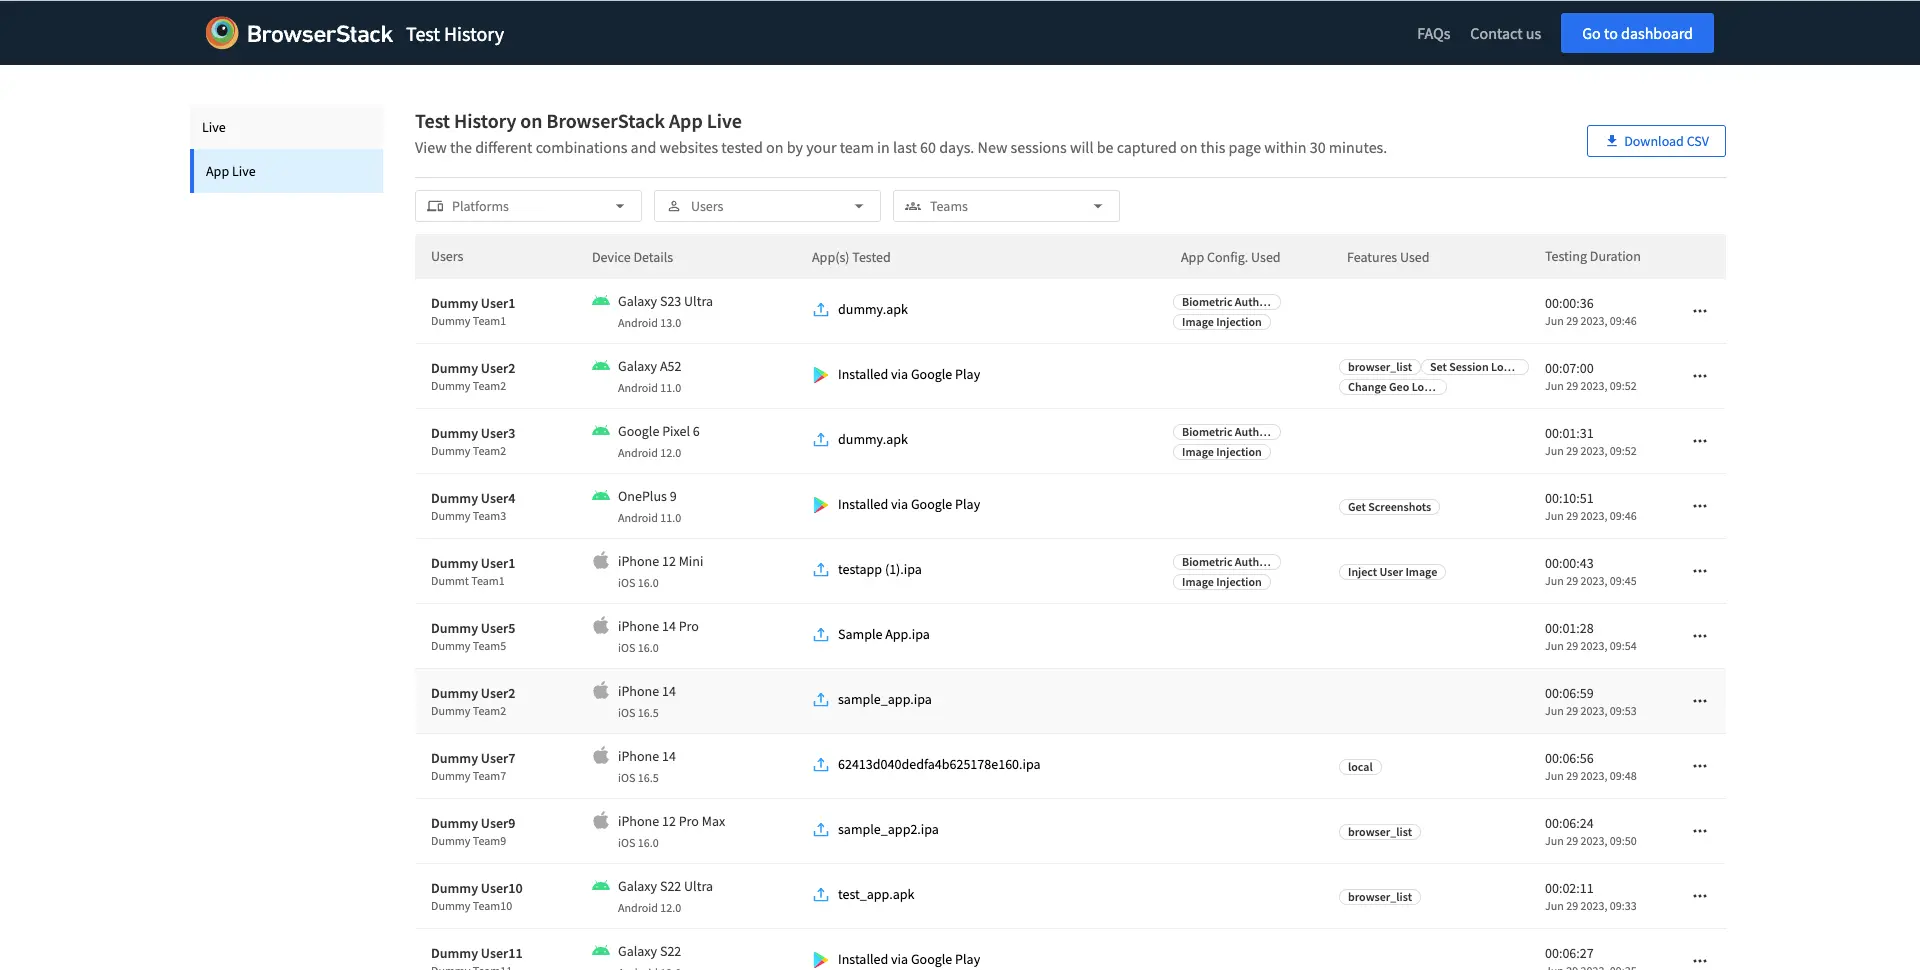Click the Go to dashboard button
The height and width of the screenshot is (970, 1920).
[1636, 34]
